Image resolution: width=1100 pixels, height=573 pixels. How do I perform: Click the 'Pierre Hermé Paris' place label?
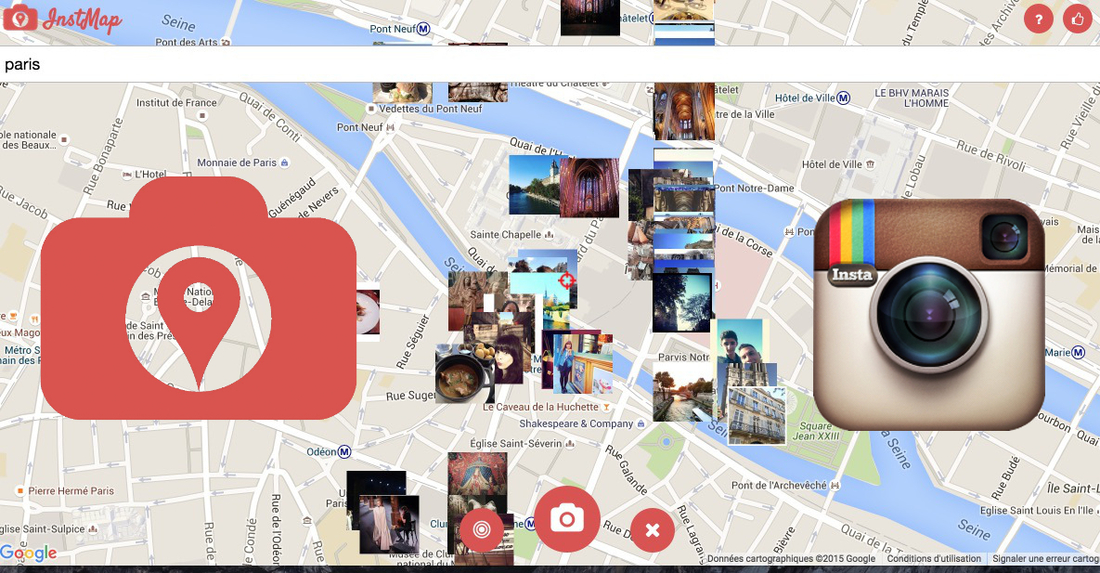tap(71, 491)
